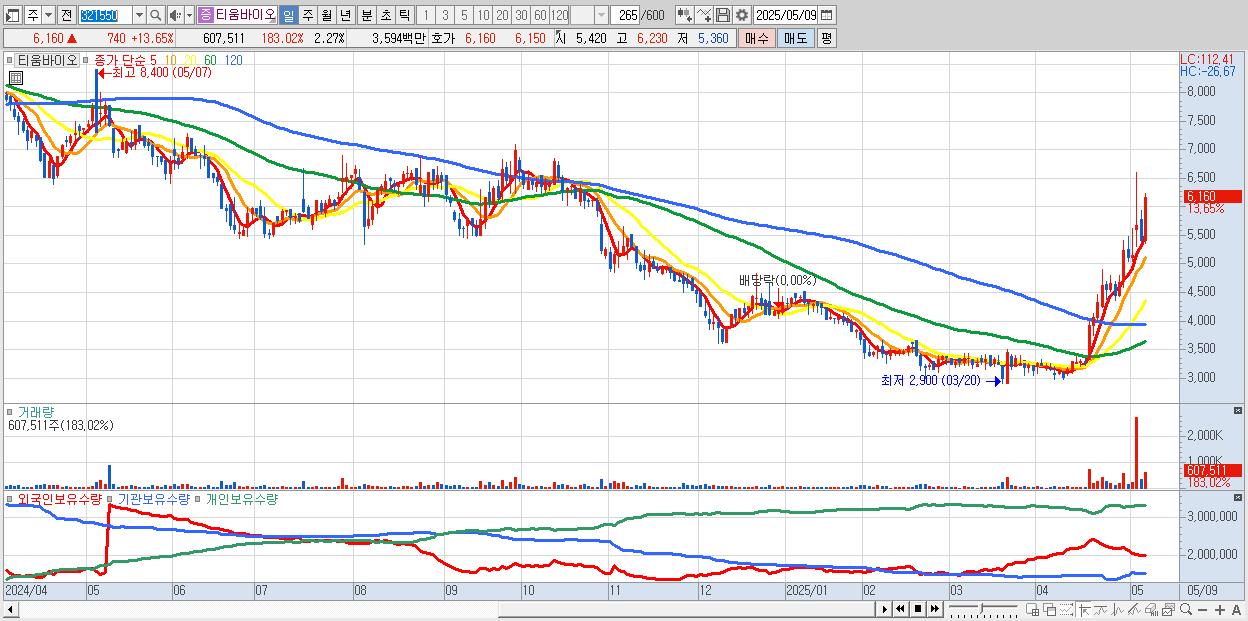Screen dimensions: 1248x621
Task: Click the date field 2025/05/09
Action: click(x=786, y=15)
